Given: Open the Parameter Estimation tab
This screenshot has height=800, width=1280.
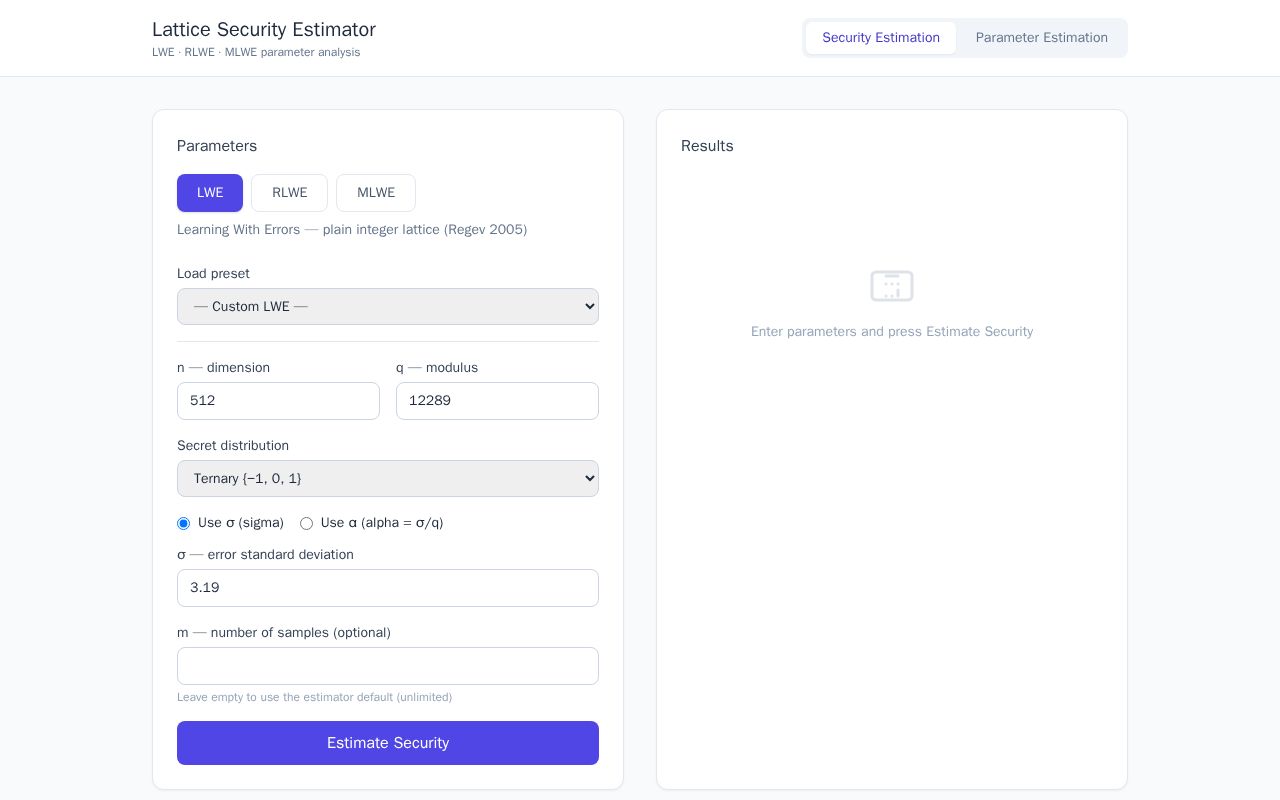Looking at the screenshot, I should 1042,38.
